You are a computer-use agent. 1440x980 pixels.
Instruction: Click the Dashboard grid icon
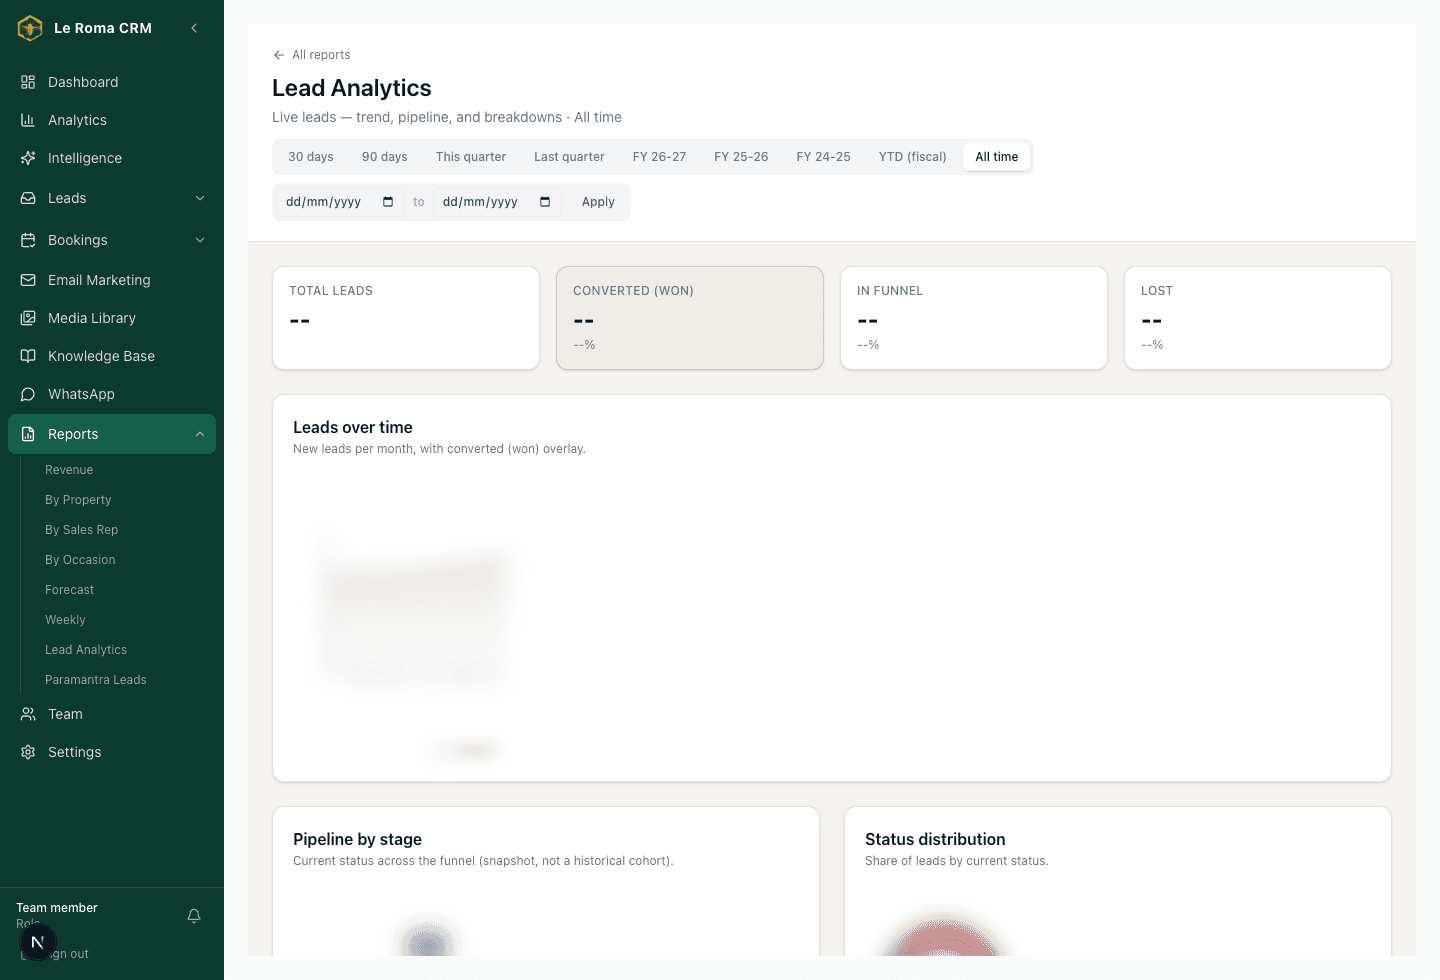tap(28, 82)
